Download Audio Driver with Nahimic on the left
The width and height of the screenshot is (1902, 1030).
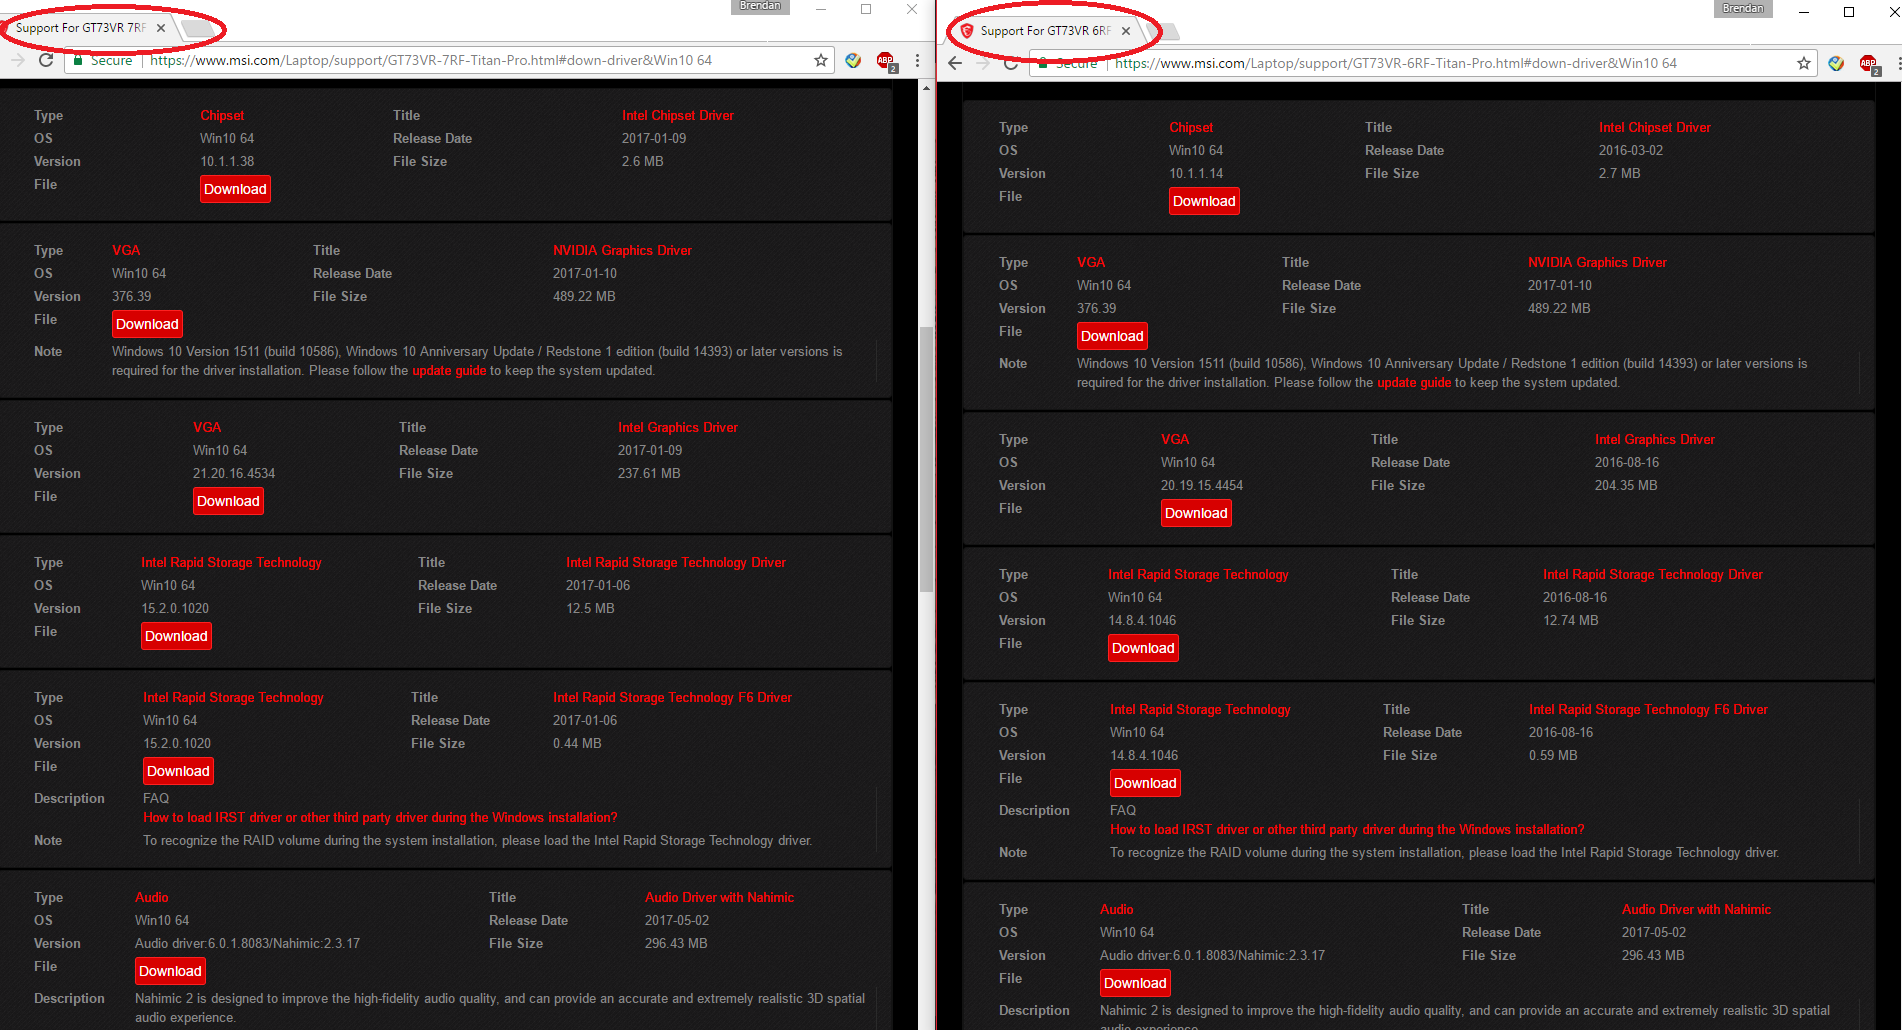[170, 971]
